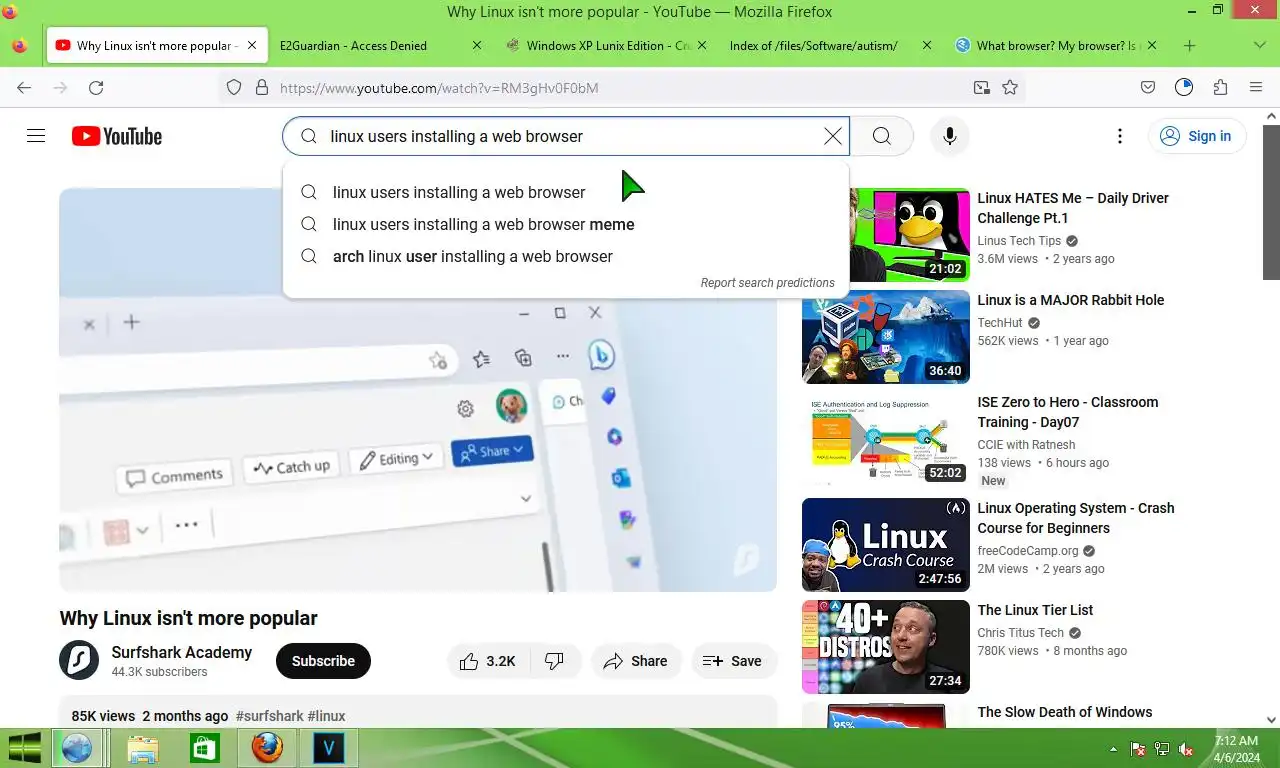1280x768 pixels.
Task: Open the green store taskbar app
Action: (204, 748)
